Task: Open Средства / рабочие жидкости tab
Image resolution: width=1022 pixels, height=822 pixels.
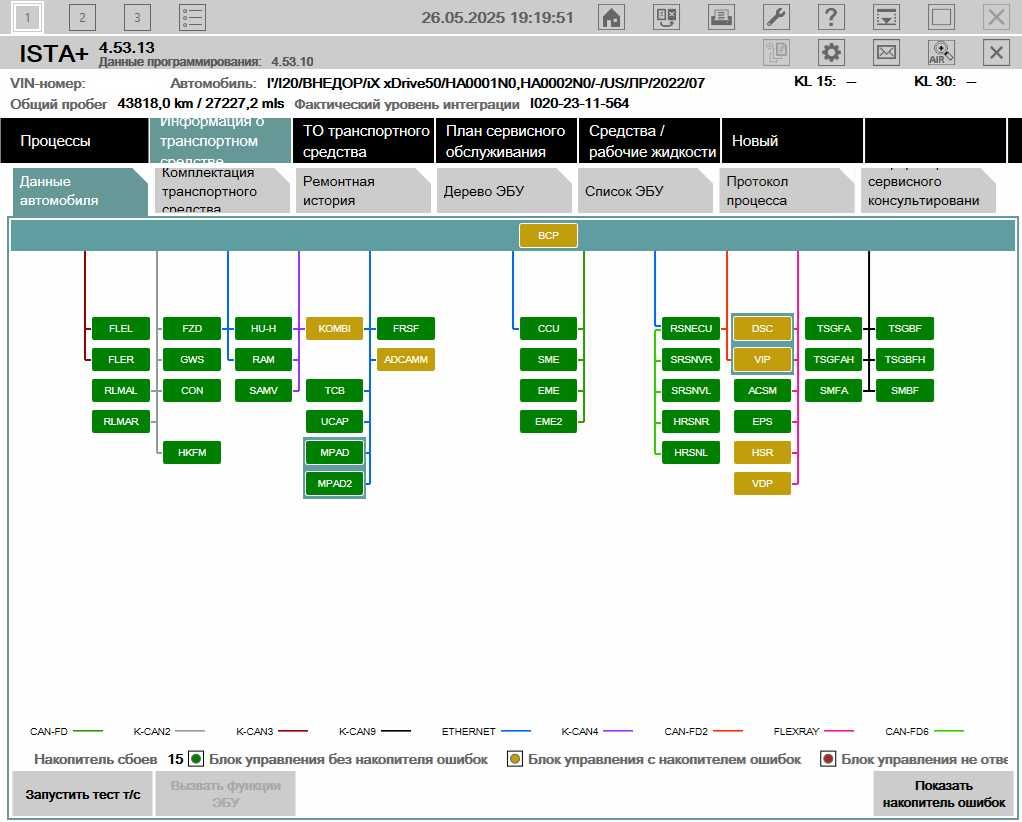Action: click(x=649, y=141)
